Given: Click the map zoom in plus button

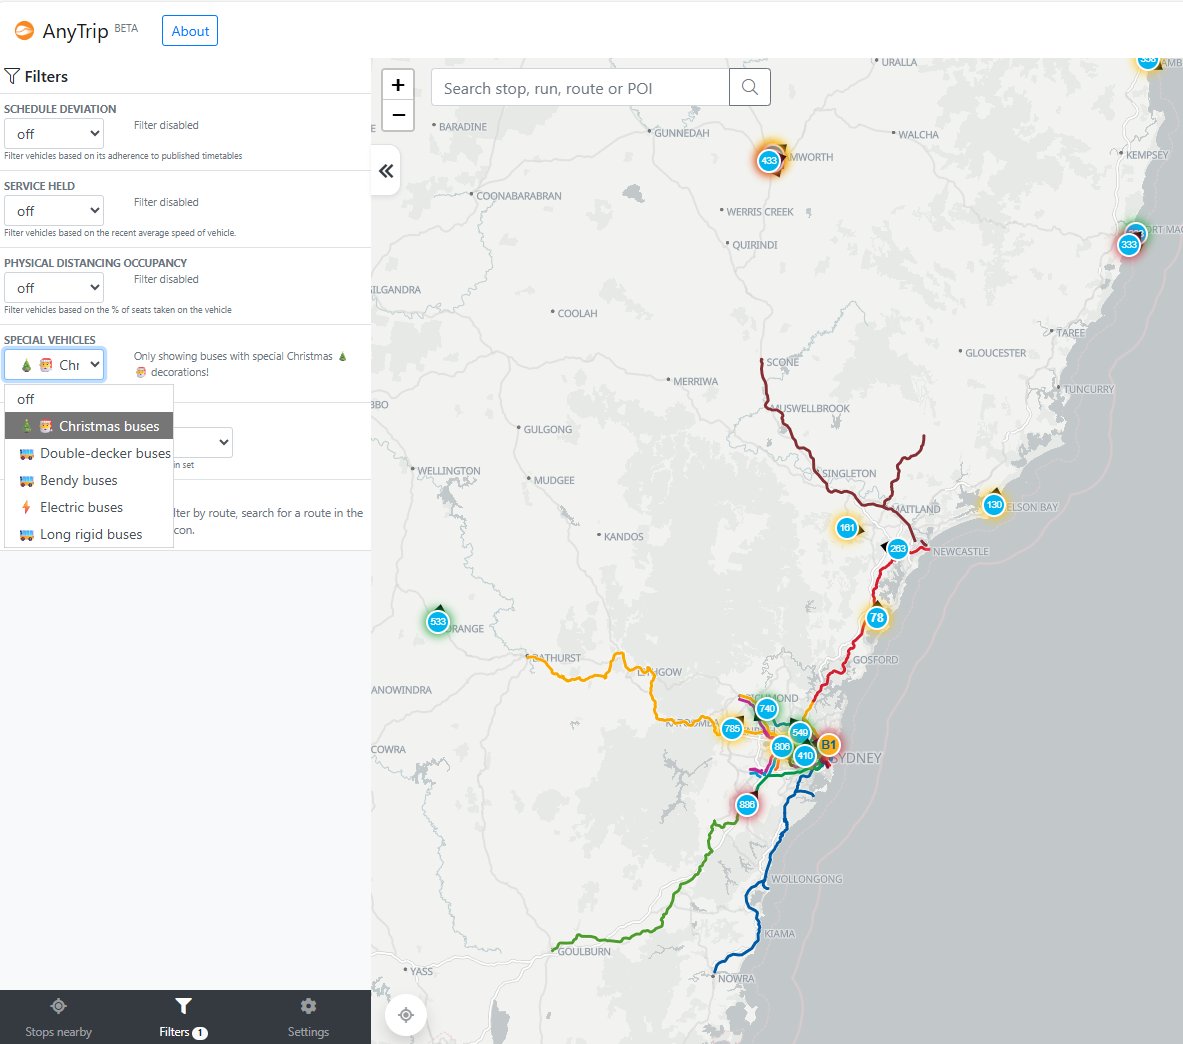Looking at the screenshot, I should click(398, 84).
